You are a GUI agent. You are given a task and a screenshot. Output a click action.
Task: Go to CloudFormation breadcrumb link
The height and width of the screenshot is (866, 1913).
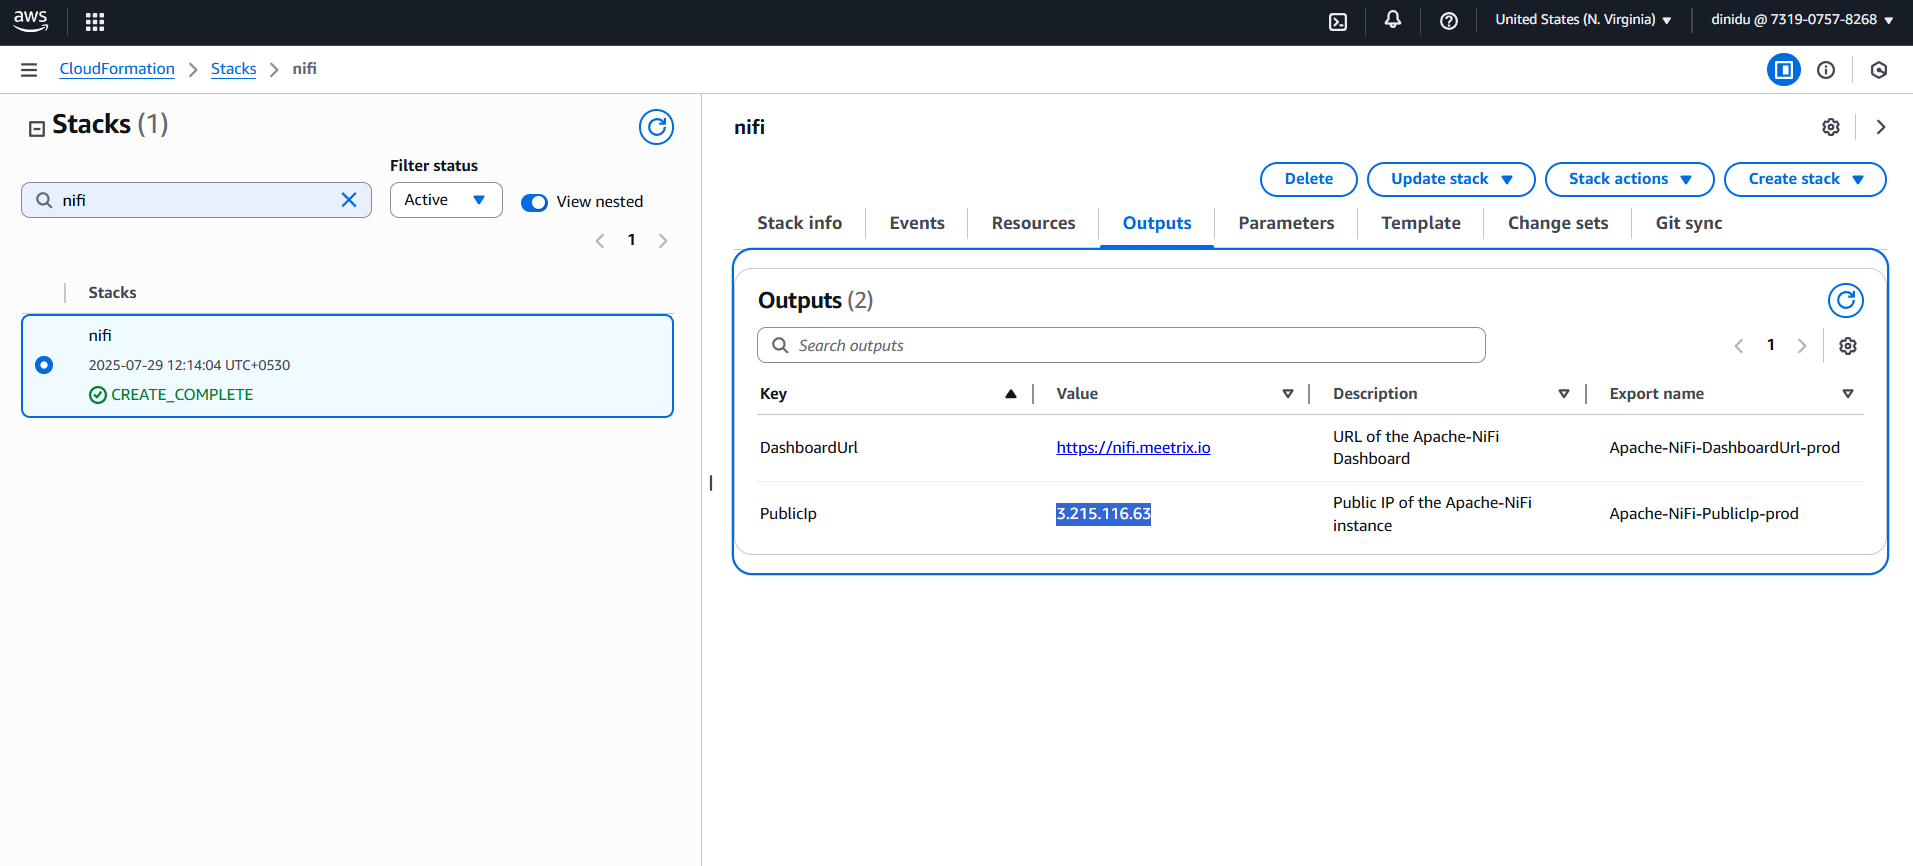(117, 69)
